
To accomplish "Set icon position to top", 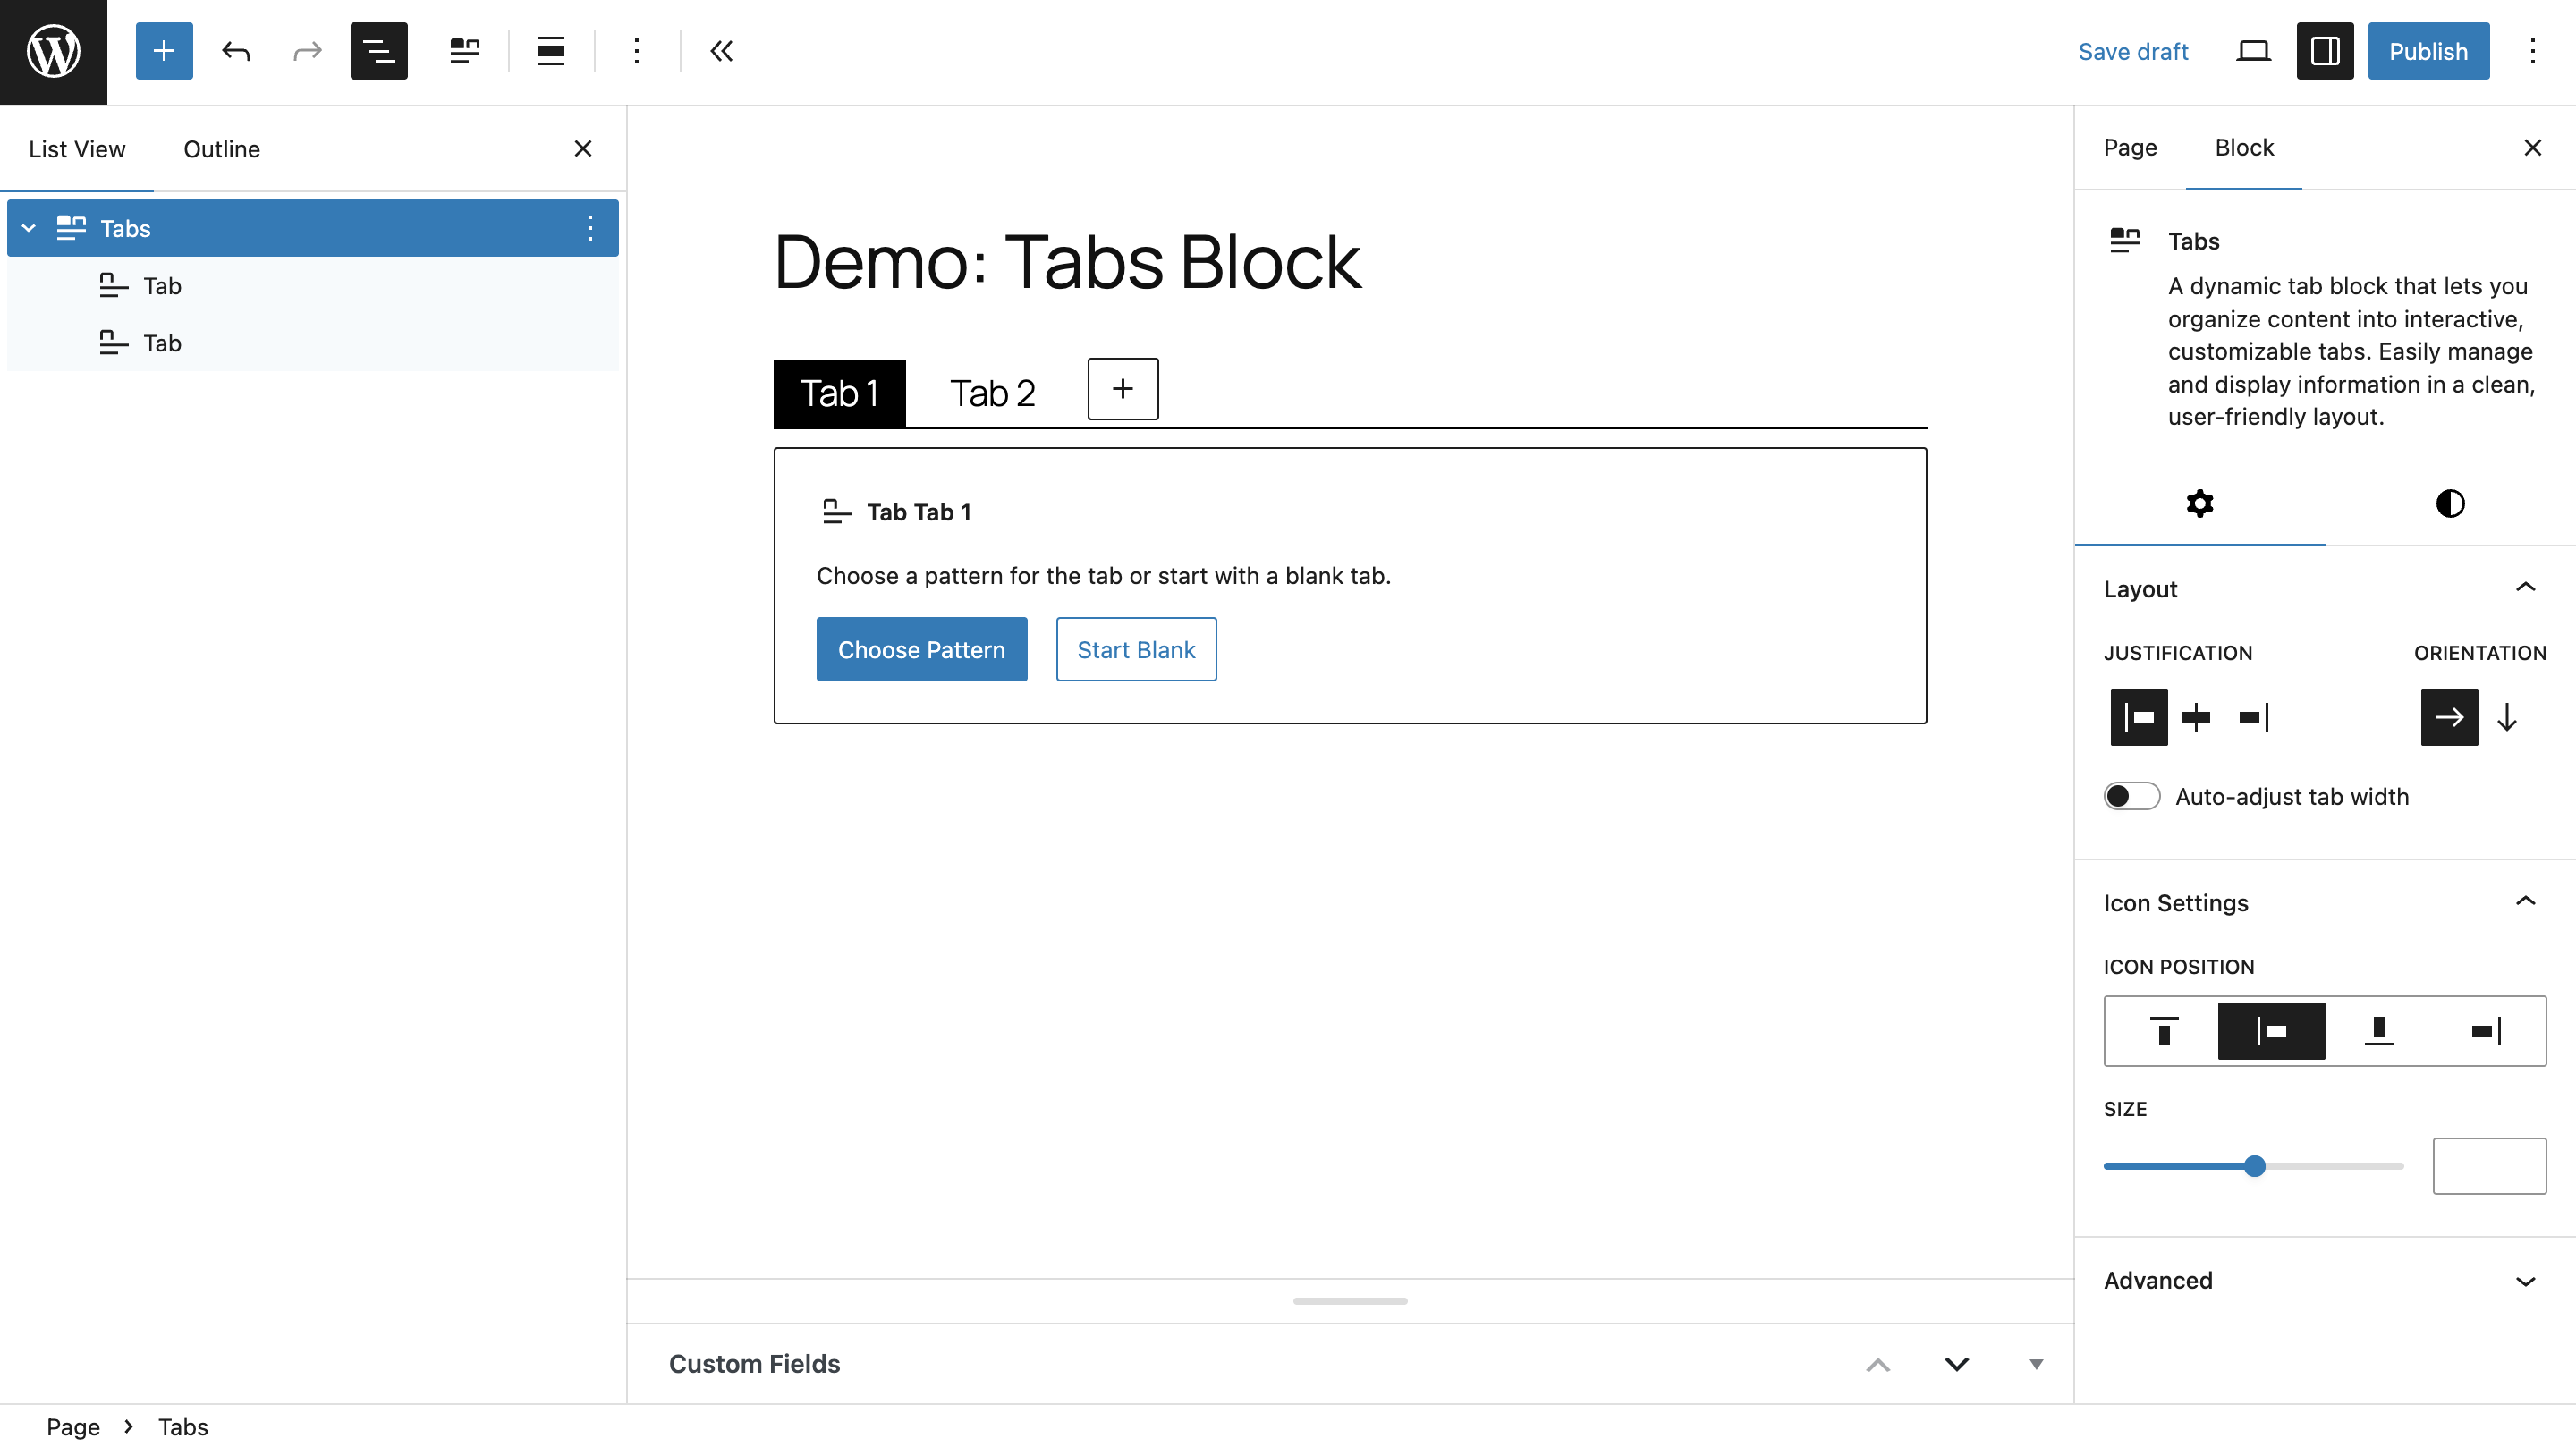I will tap(2163, 1030).
